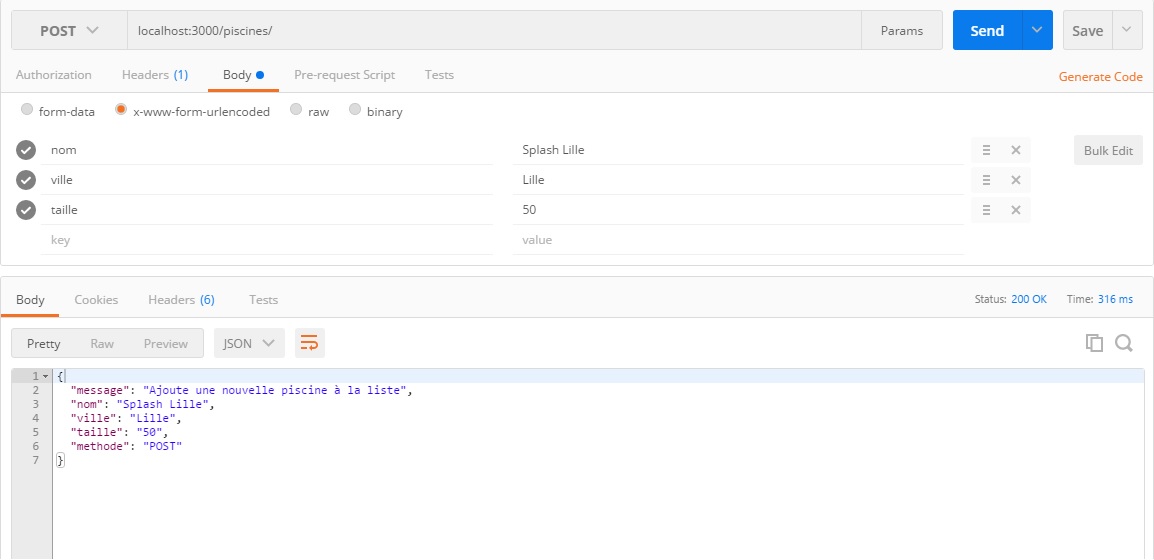Image resolution: width=1154 pixels, height=560 pixels.
Task: Open the request Tests tab
Action: tap(439, 75)
